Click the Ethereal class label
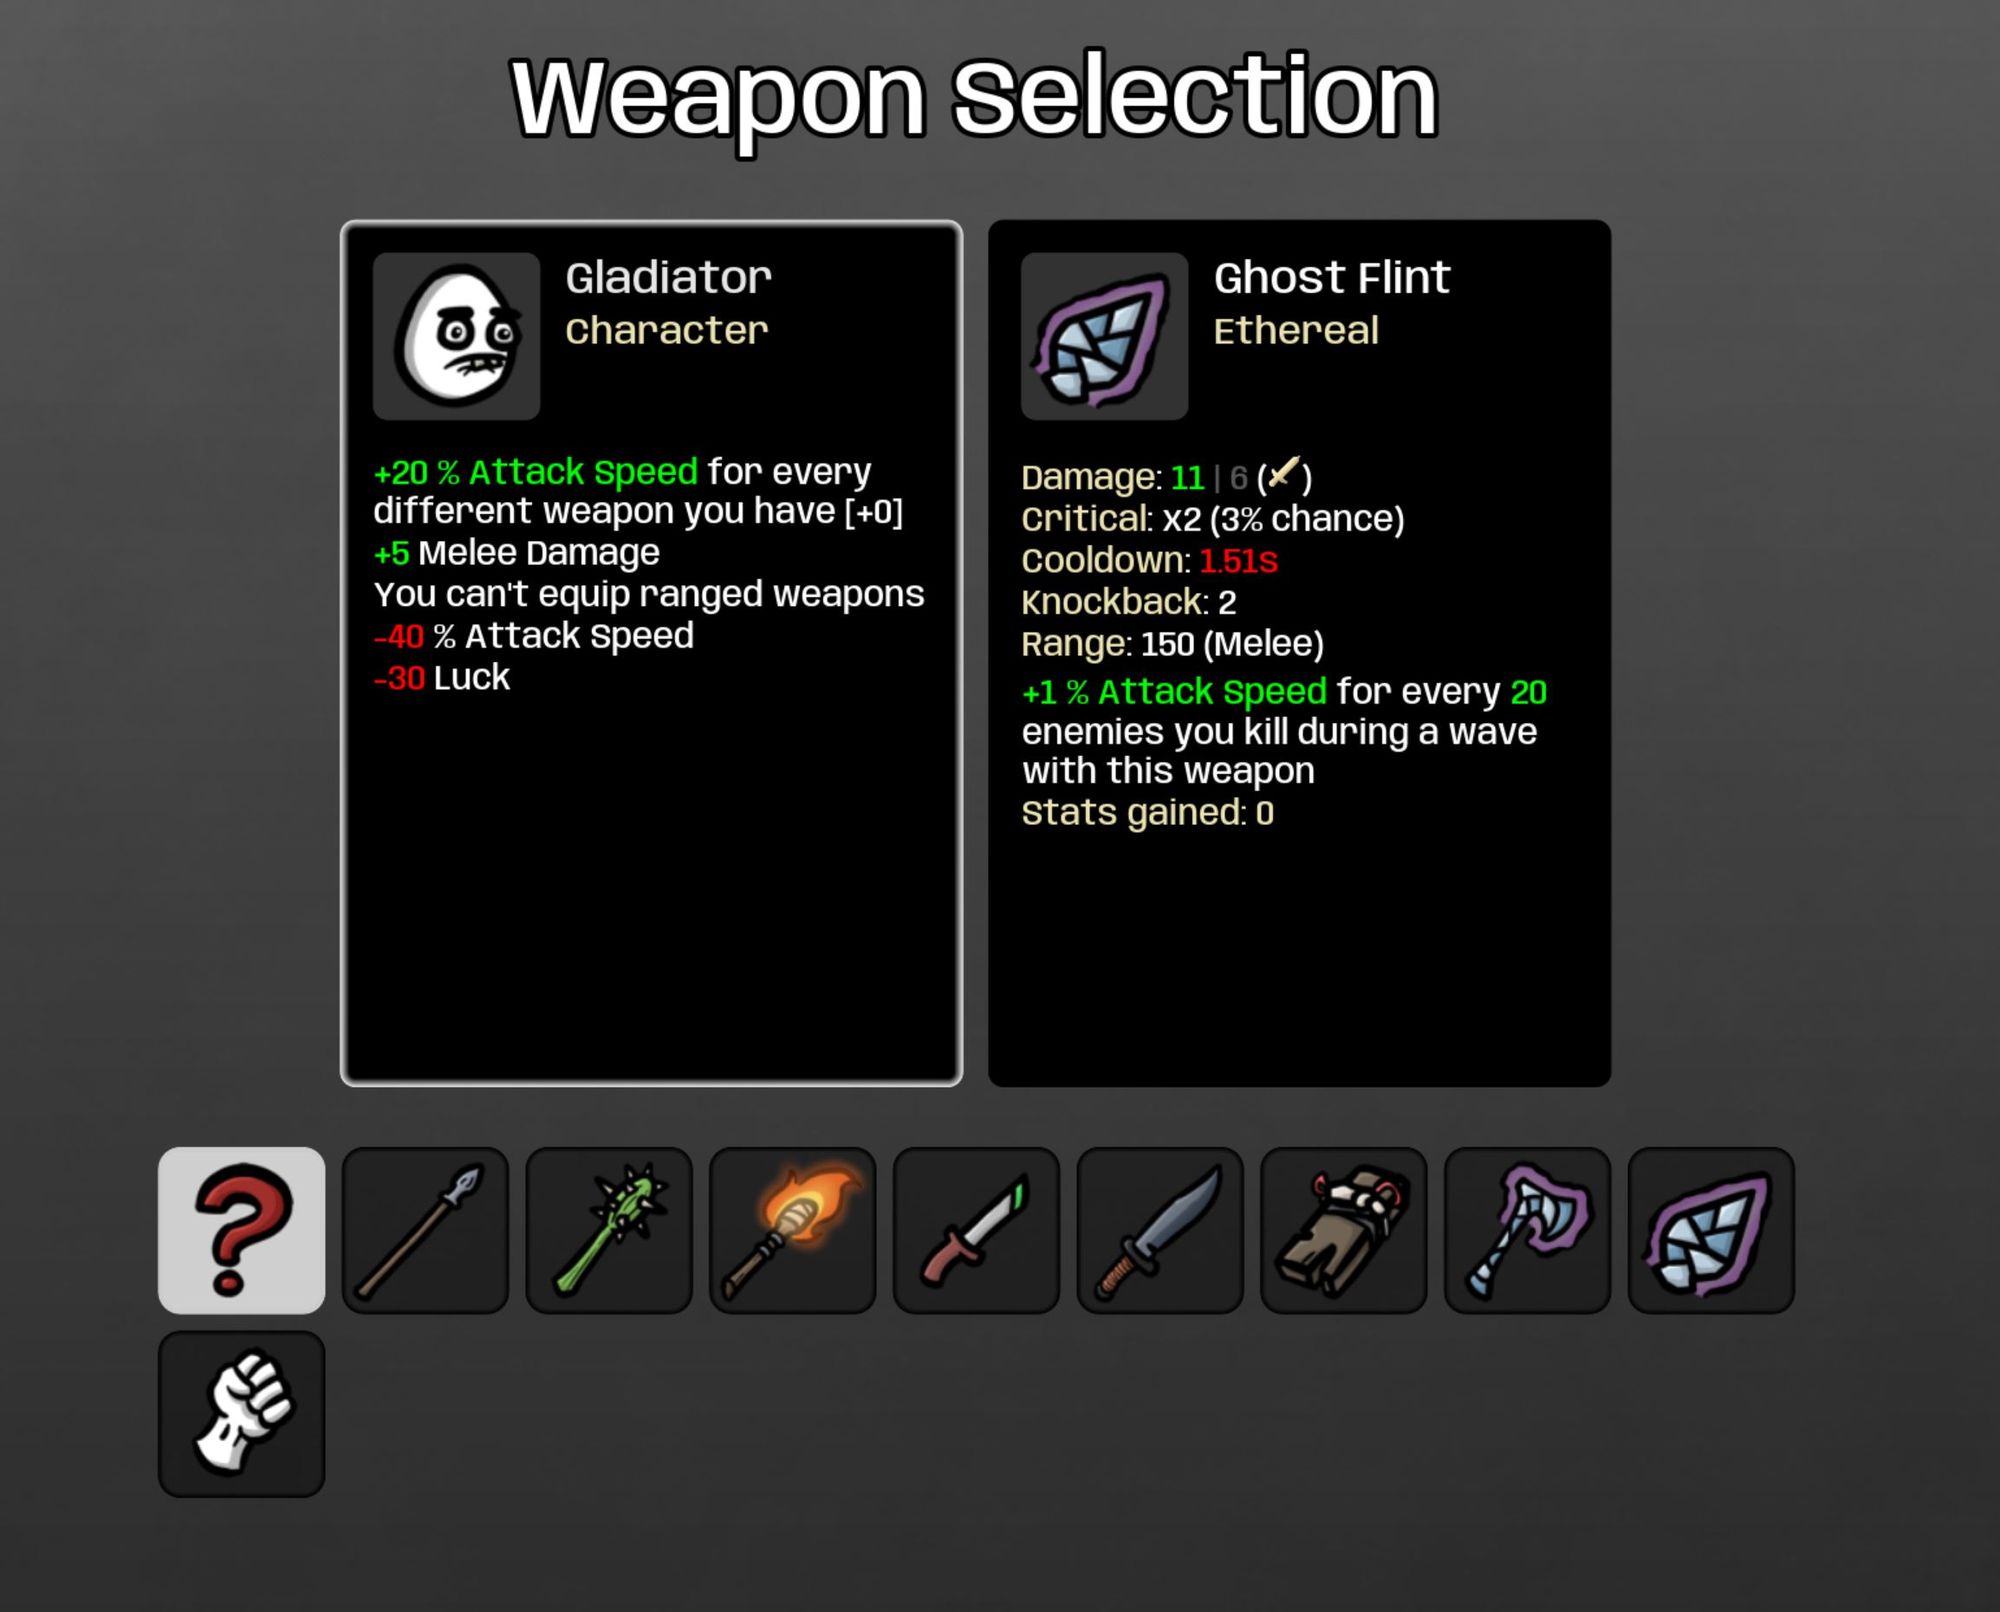 [1296, 331]
